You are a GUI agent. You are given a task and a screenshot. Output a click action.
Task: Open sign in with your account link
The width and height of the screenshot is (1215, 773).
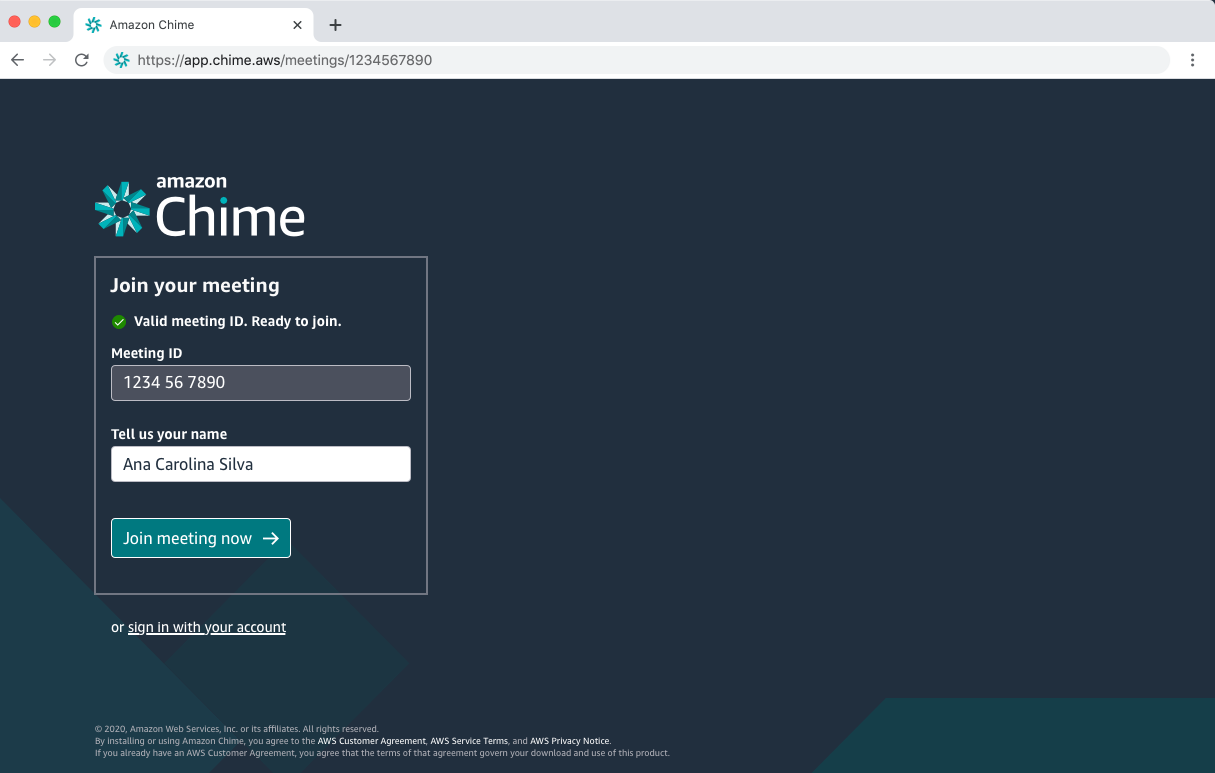coord(207,628)
